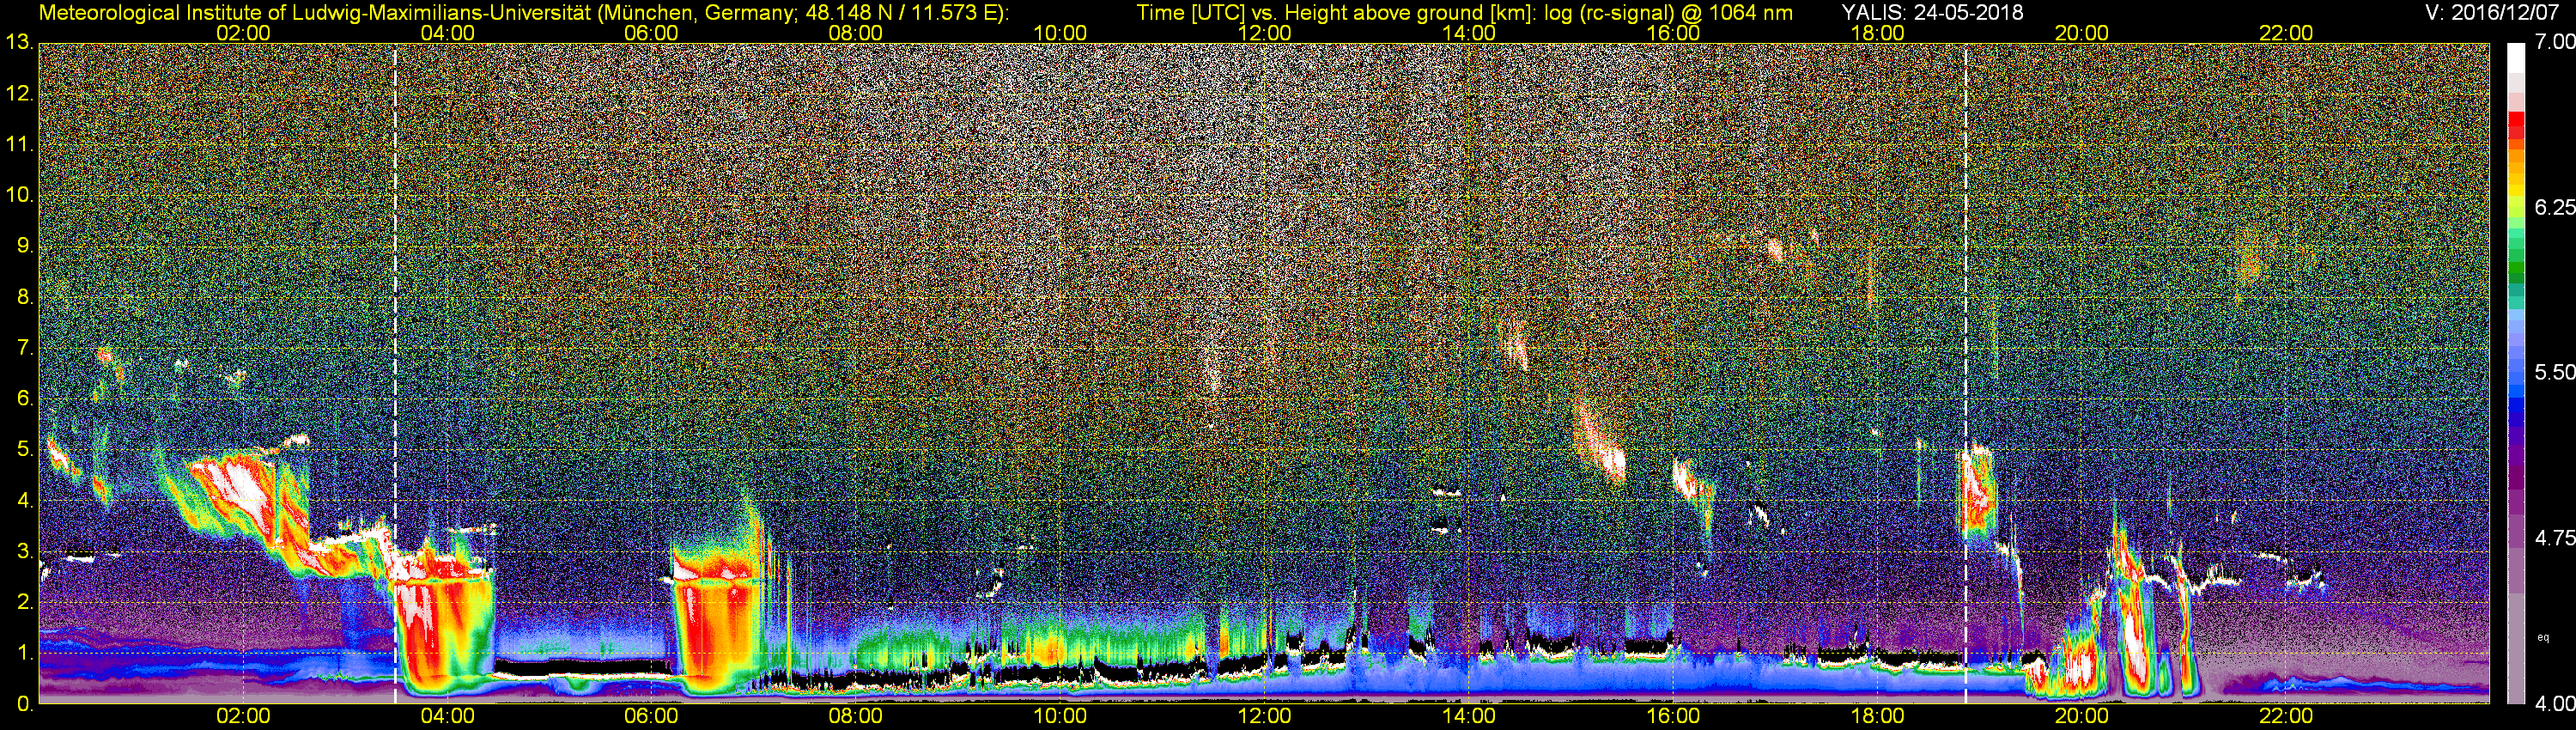Click the 8. km height axis label
The height and width of the screenshot is (730, 2576).
[25, 297]
